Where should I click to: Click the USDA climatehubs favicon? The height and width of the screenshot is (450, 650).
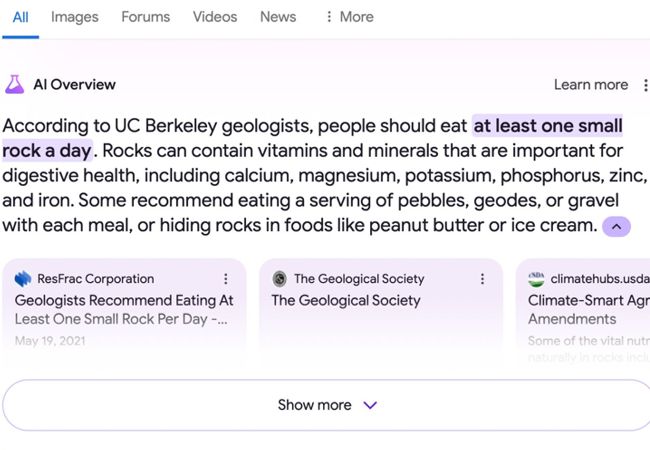point(536,279)
